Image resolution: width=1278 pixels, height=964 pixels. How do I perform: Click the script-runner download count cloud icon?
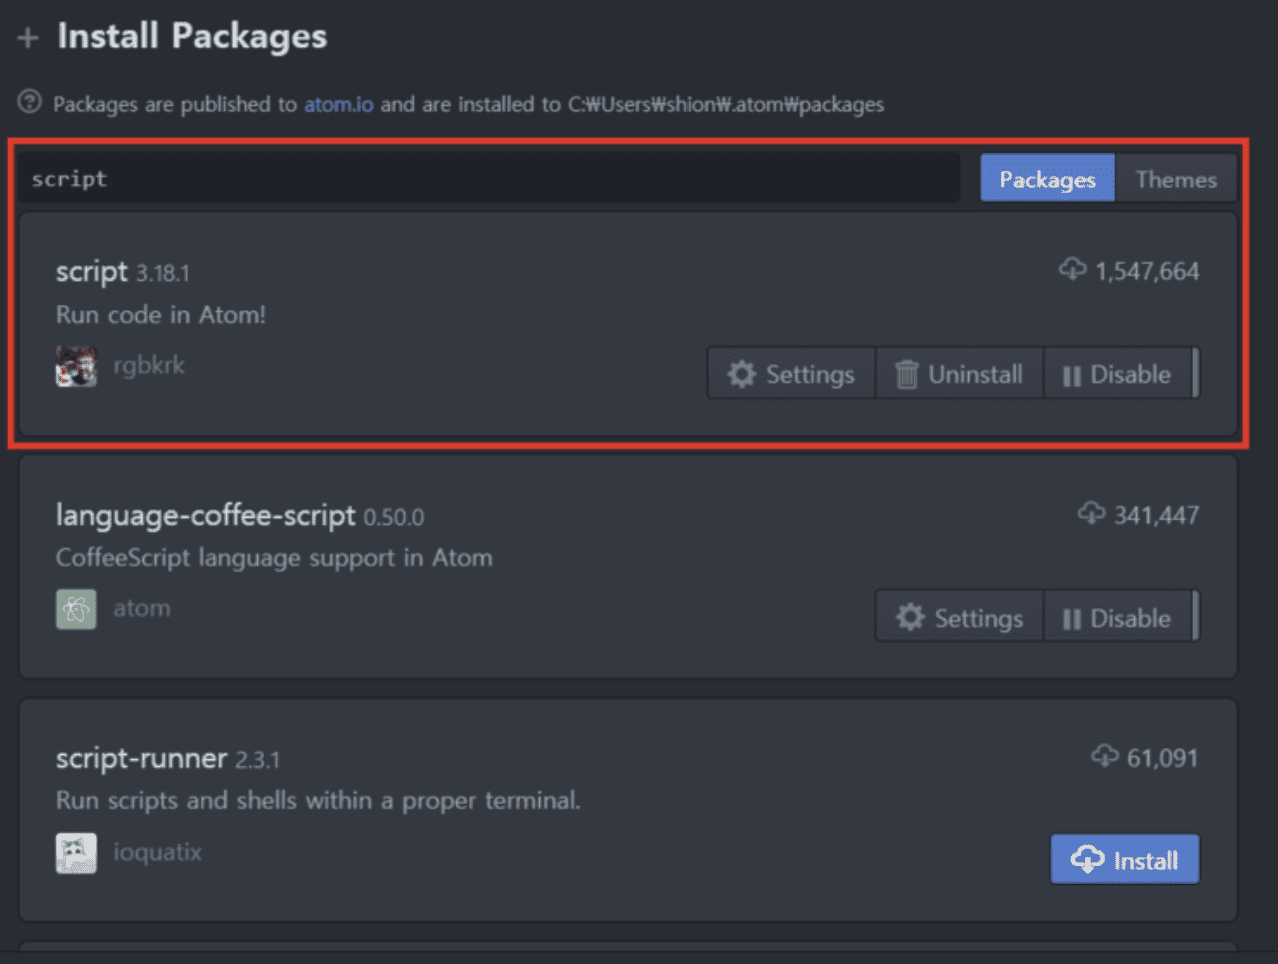pos(1104,757)
